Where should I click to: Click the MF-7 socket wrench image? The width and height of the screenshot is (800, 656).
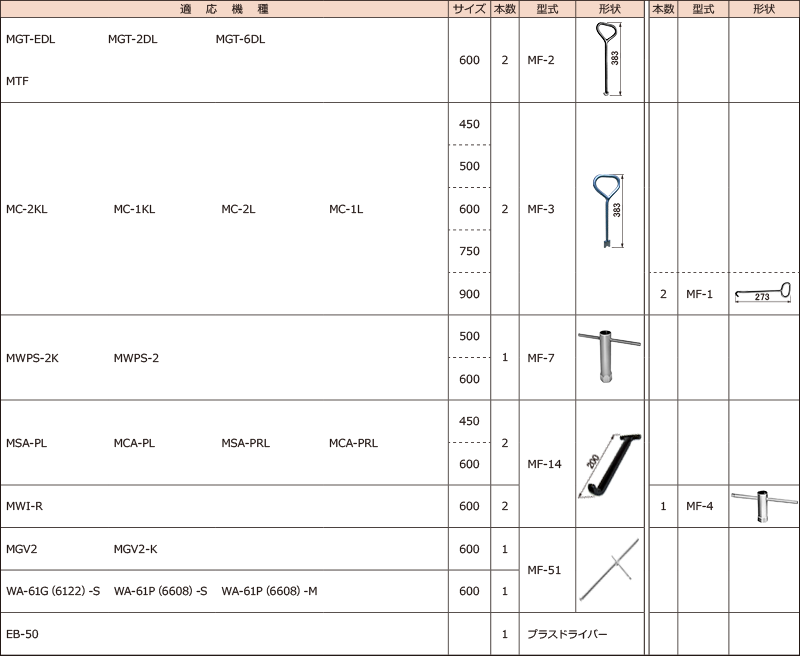point(609,356)
